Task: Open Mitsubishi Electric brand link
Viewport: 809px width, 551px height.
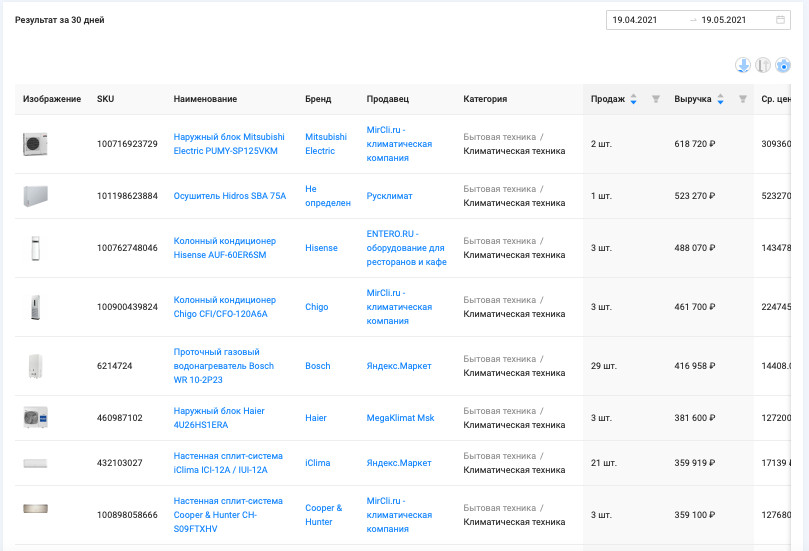Action: (x=326, y=144)
